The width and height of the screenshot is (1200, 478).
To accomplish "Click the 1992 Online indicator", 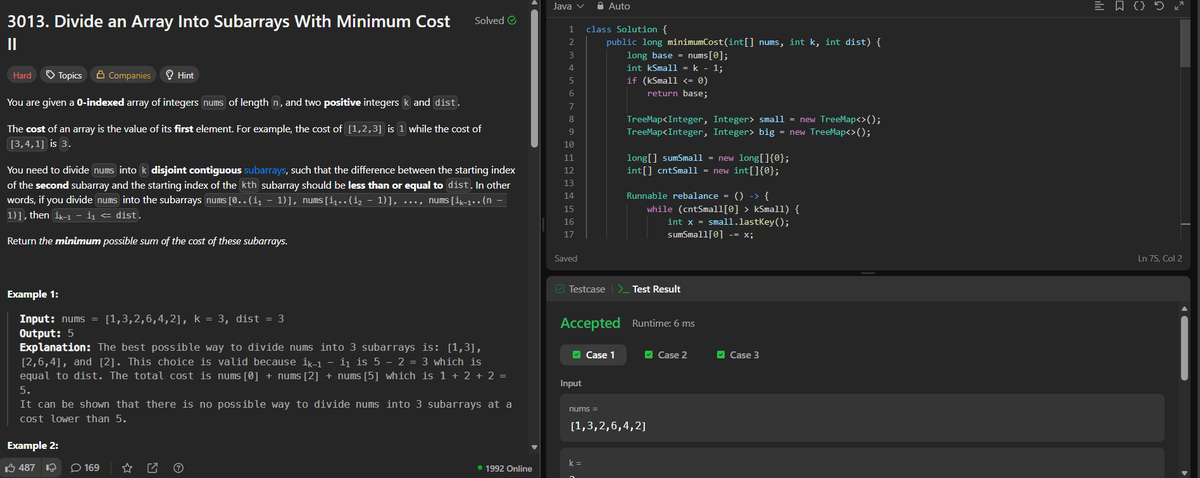I will (506, 468).
